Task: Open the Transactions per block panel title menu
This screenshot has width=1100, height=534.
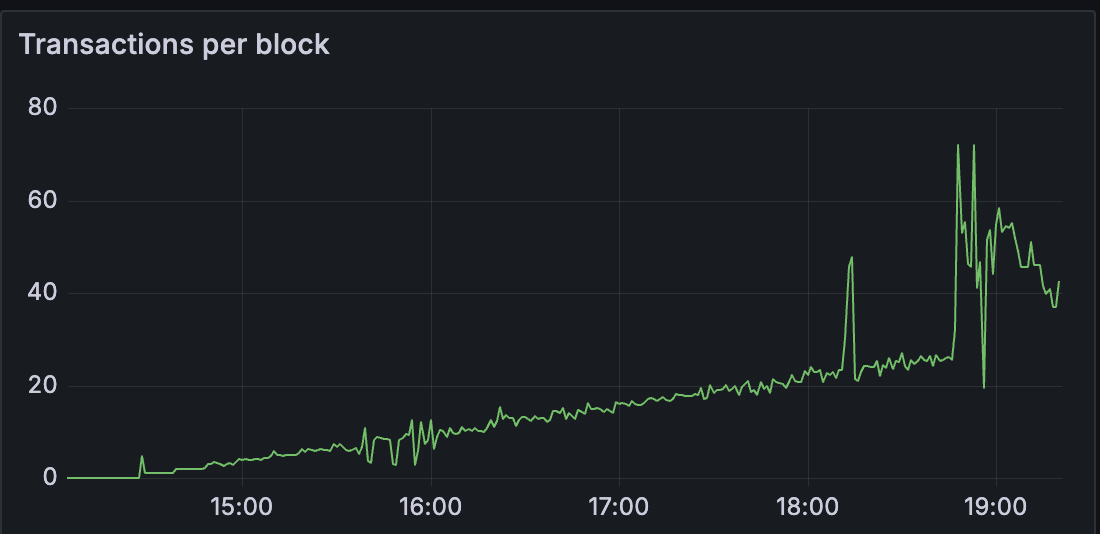Action: point(174,45)
